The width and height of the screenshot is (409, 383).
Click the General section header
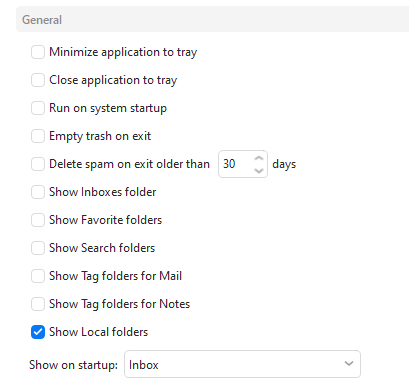pyautogui.click(x=213, y=19)
